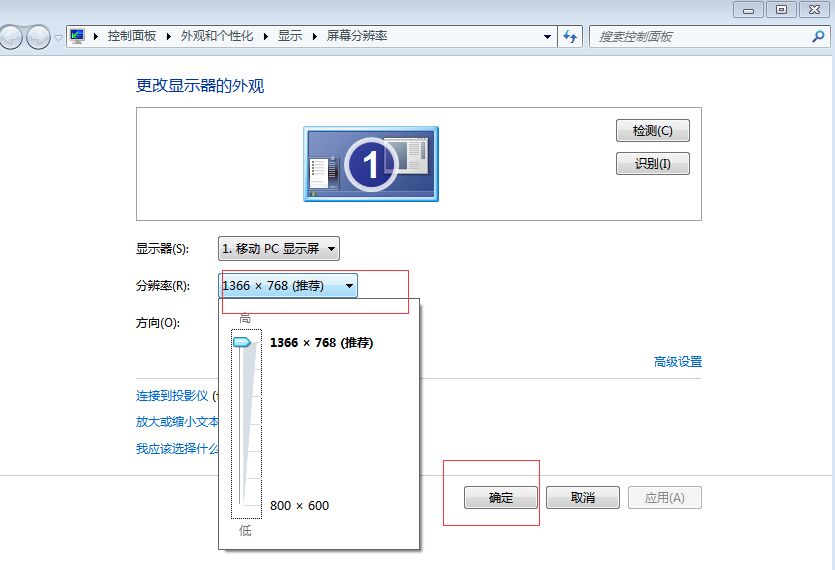Refresh the address bar view
Viewport: 835px width, 570px height.
[570, 36]
